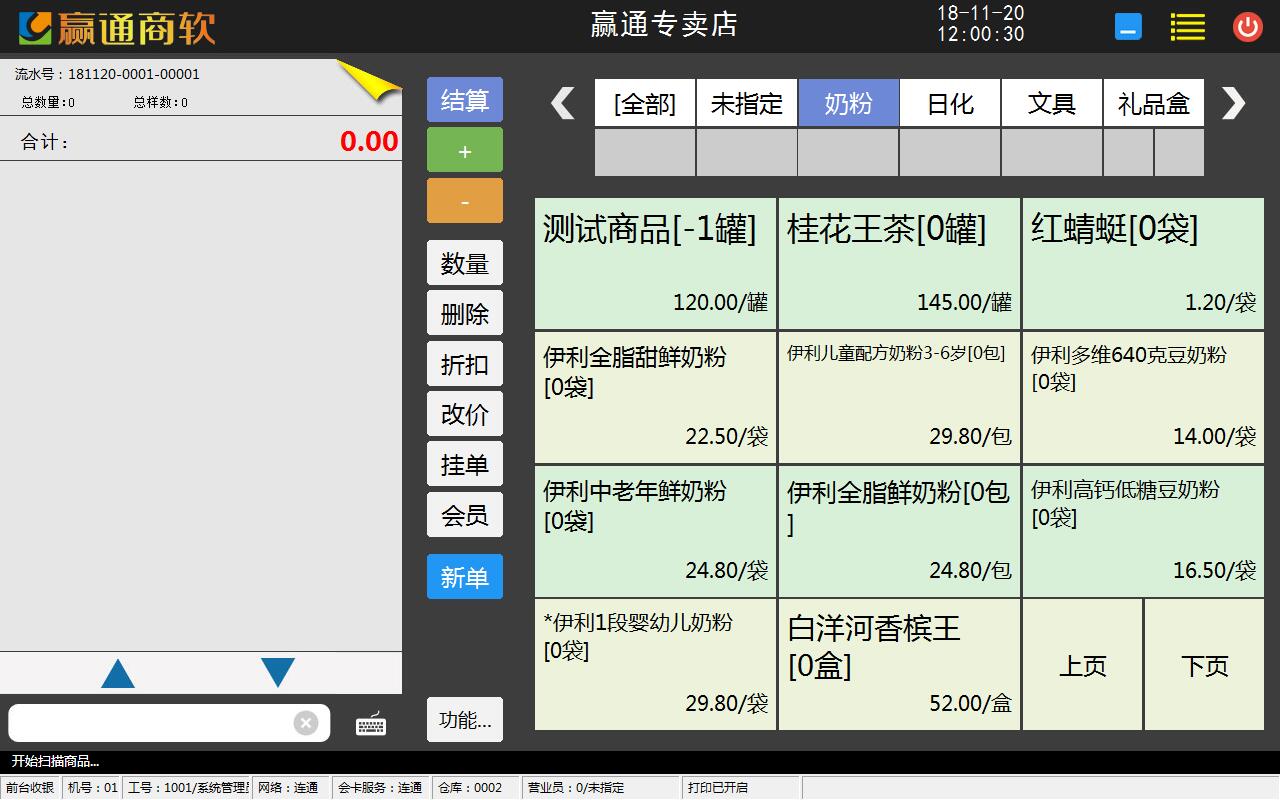Screen dimensions: 1280x800
Task: Open the on-screen keyboard icon
Action: [x=371, y=723]
